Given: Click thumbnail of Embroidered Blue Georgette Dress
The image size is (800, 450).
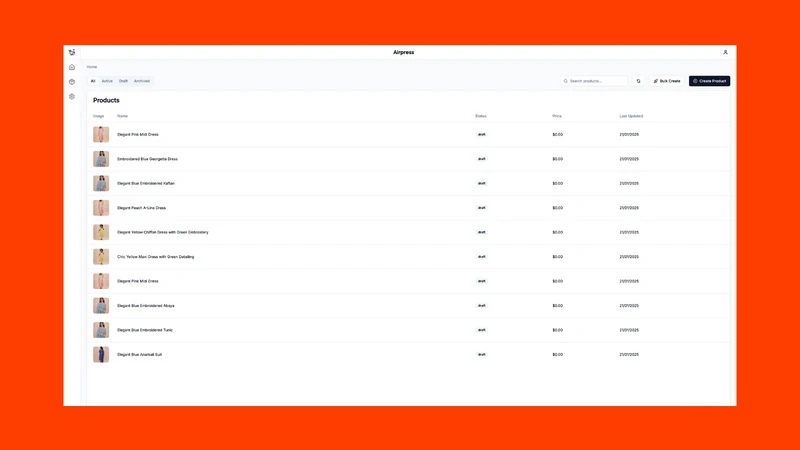Looking at the screenshot, I should [x=101, y=159].
